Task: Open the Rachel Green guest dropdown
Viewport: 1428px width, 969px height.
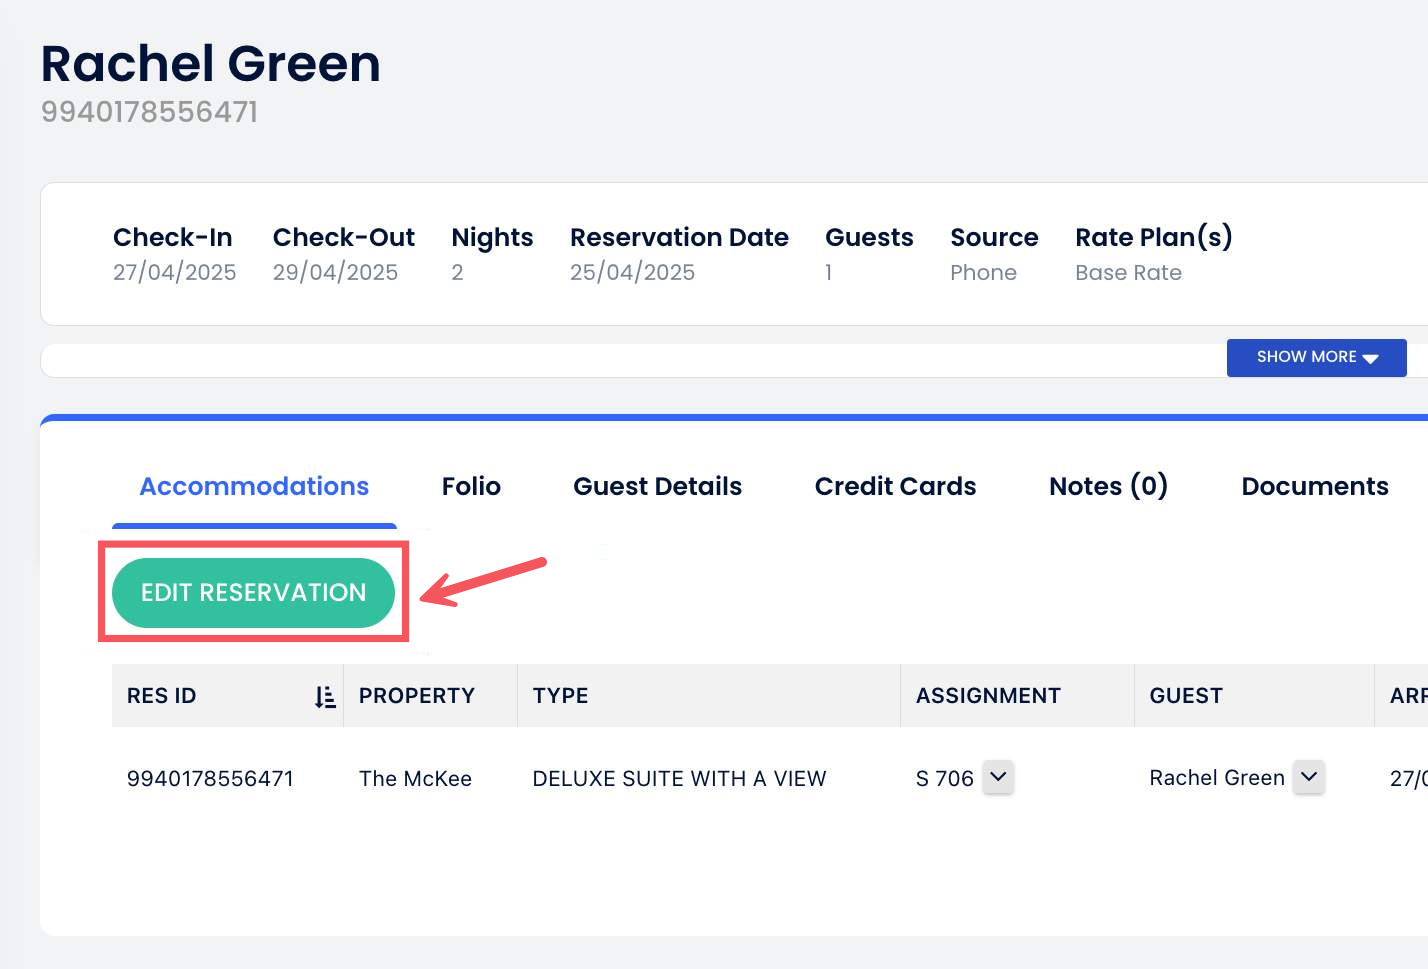Action: point(1308,777)
